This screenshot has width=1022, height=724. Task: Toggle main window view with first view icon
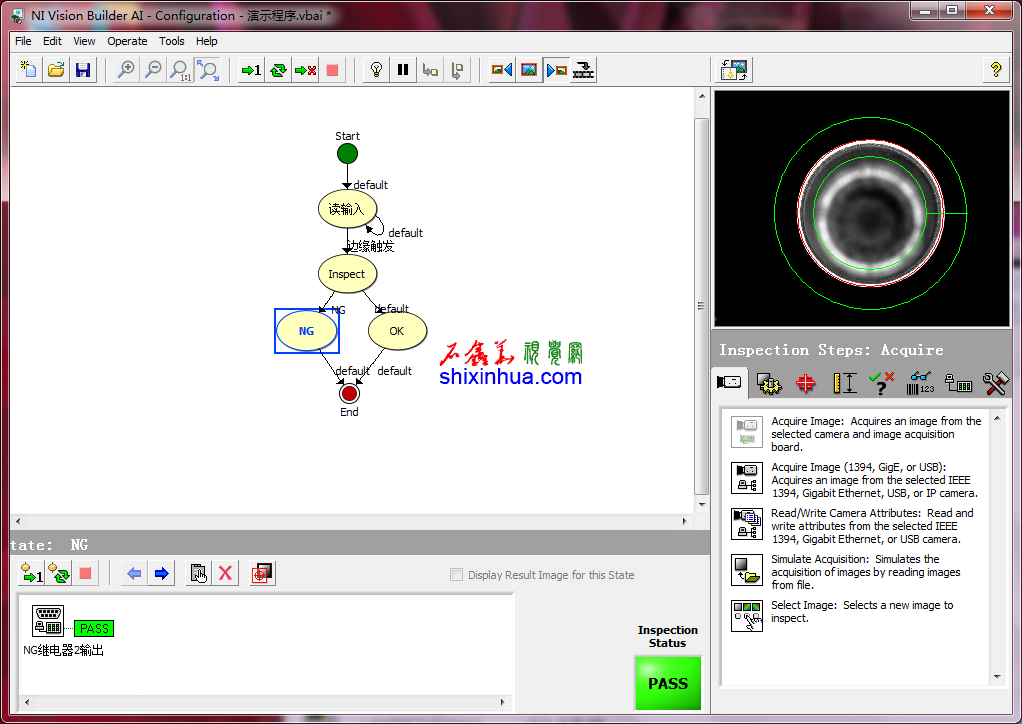tap(501, 70)
